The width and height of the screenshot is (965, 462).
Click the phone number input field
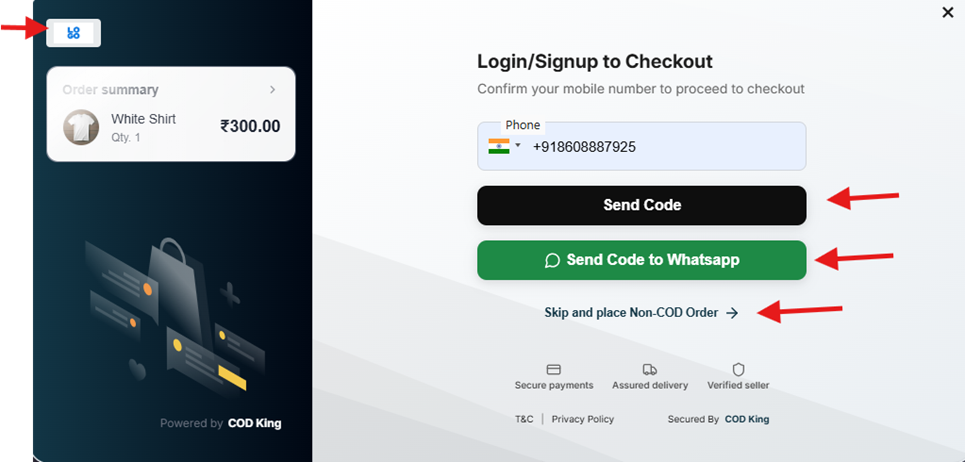tap(660, 147)
